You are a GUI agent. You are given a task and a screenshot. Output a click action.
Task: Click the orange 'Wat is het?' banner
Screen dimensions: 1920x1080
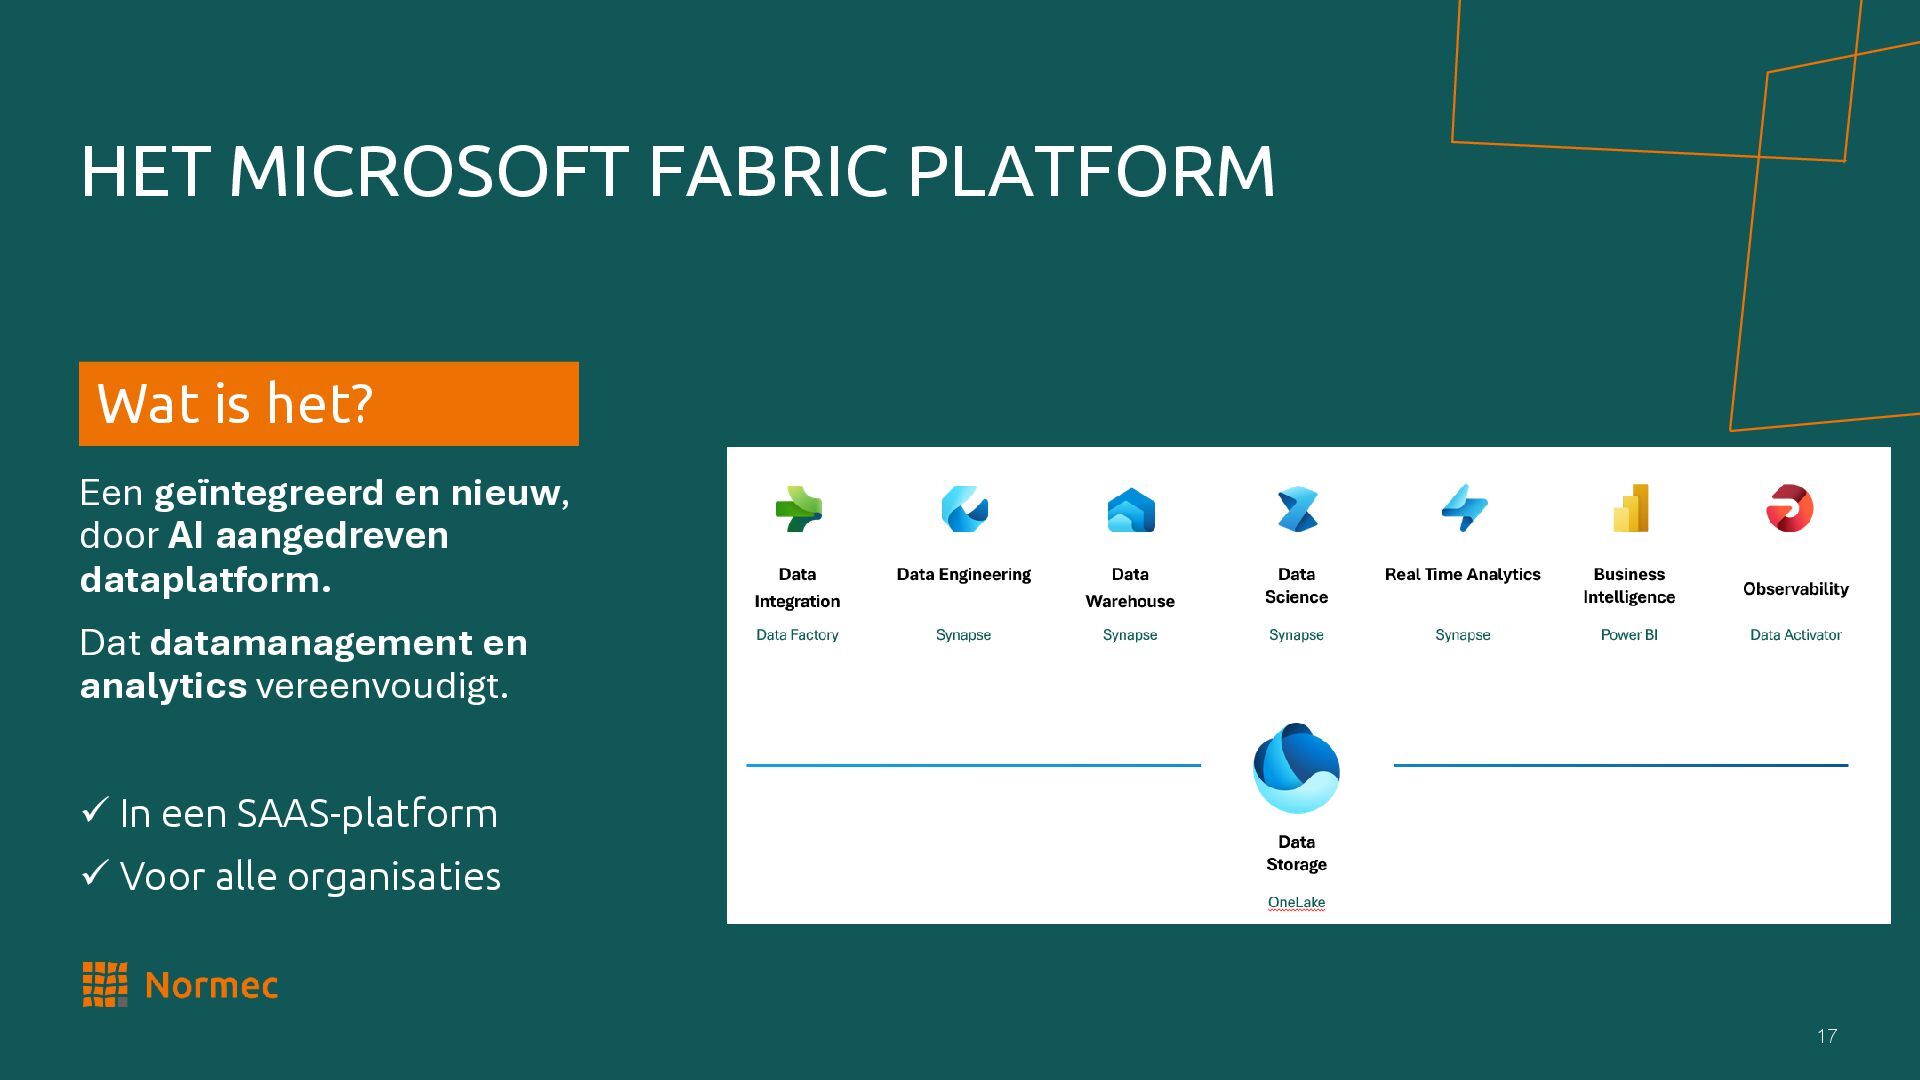[x=328, y=404]
